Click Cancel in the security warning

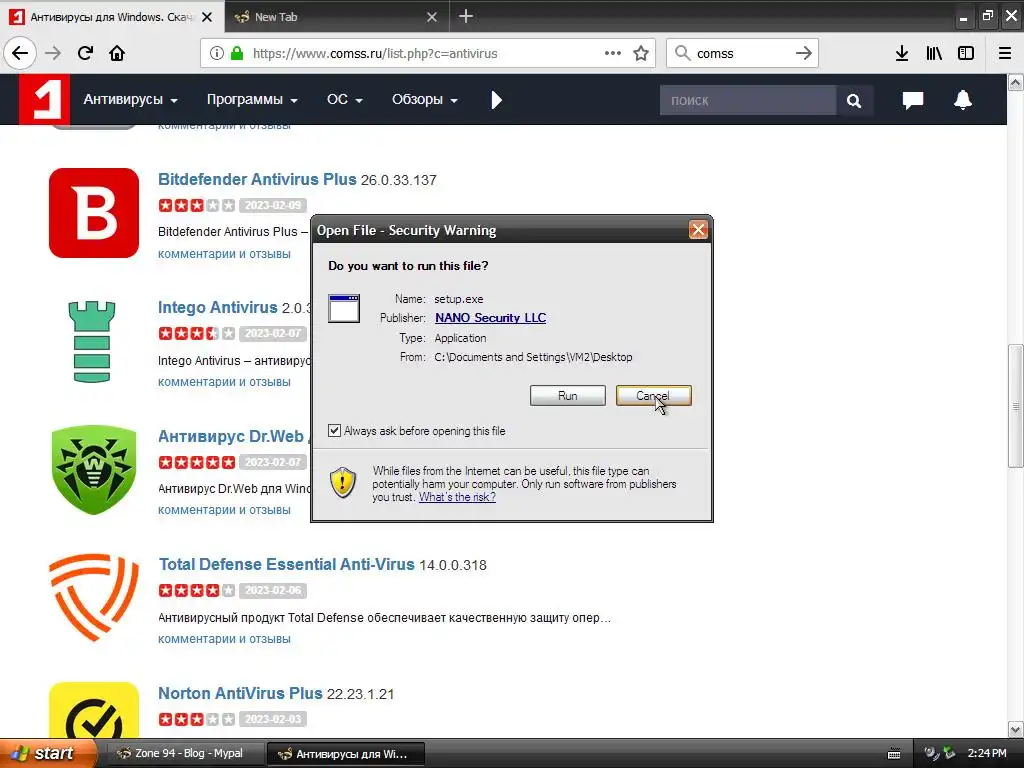tap(653, 395)
